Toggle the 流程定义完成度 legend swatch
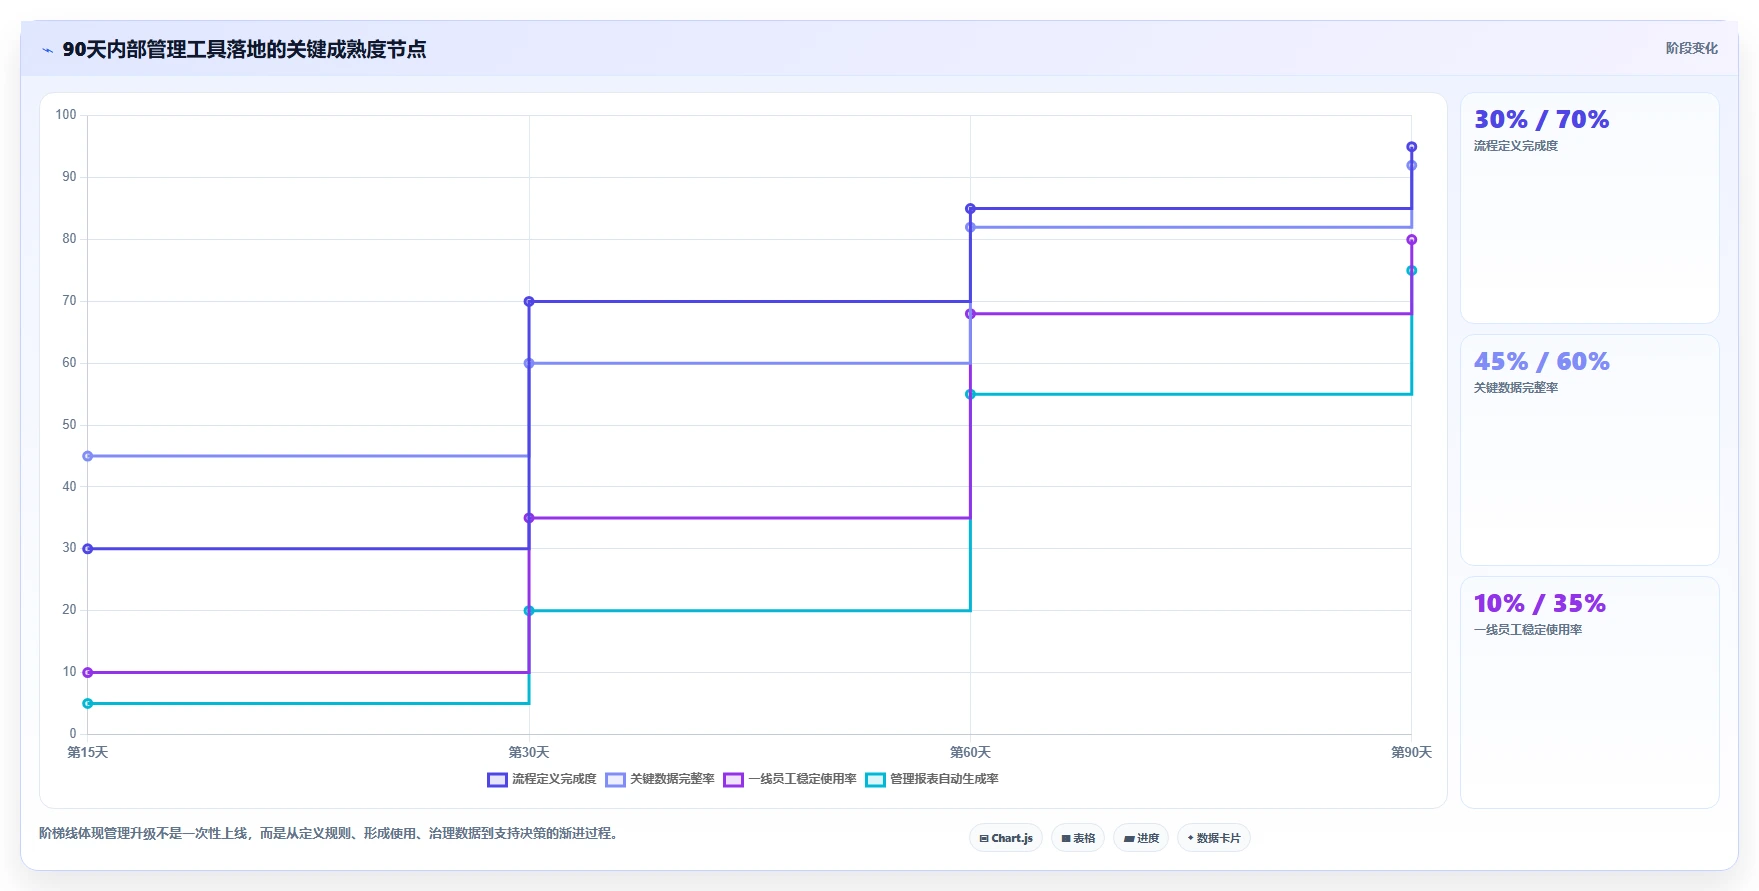This screenshot has height=891, width=1759. pyautogui.click(x=497, y=780)
